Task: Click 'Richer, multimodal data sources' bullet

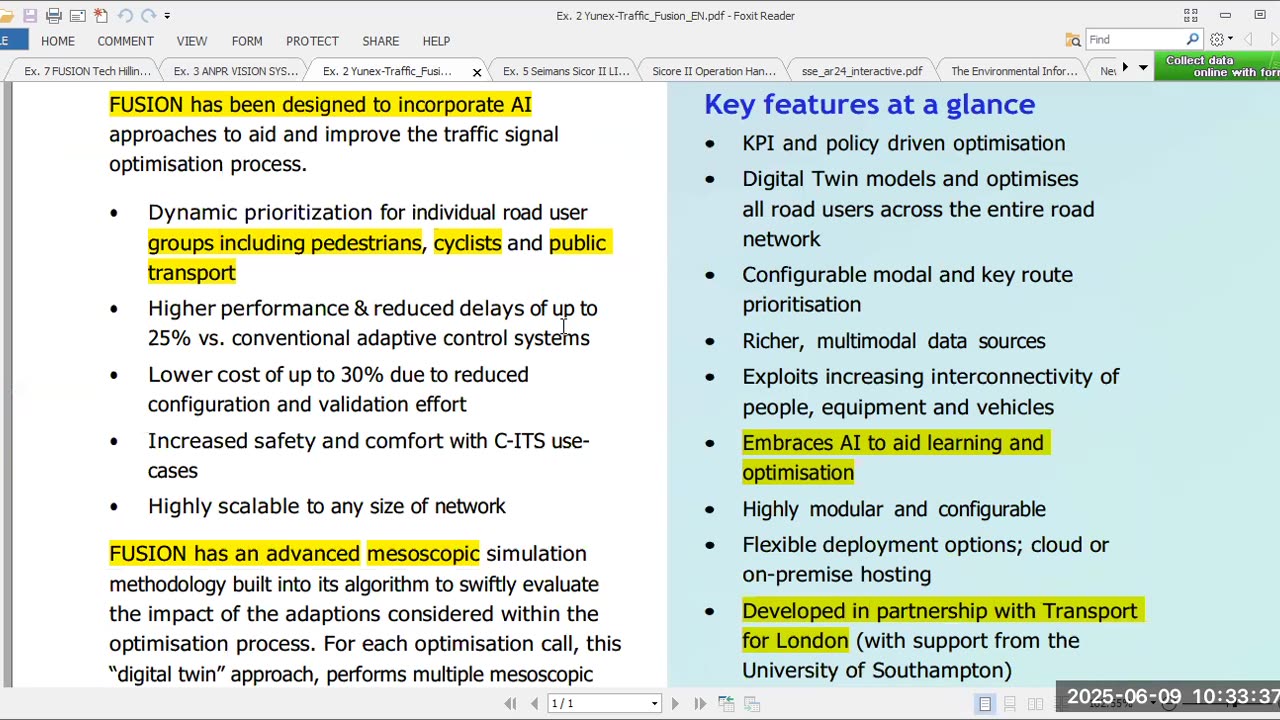Action: 893,341
